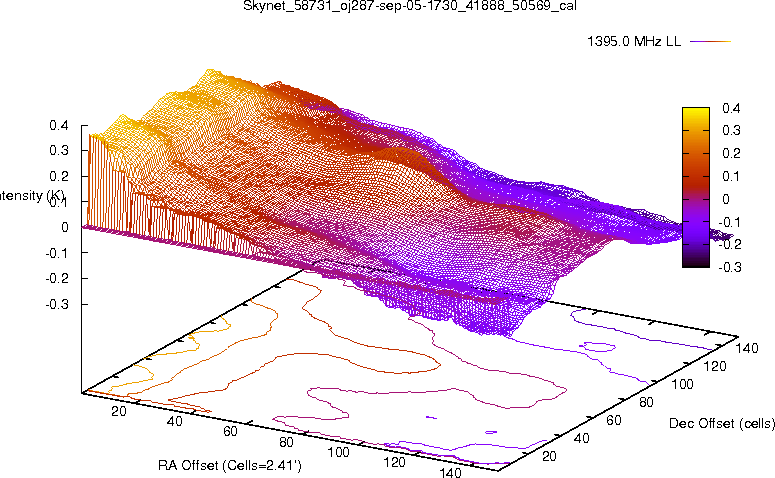
Task: Click the RA Offset (Cells=2.41') axis label
Action: [230, 465]
